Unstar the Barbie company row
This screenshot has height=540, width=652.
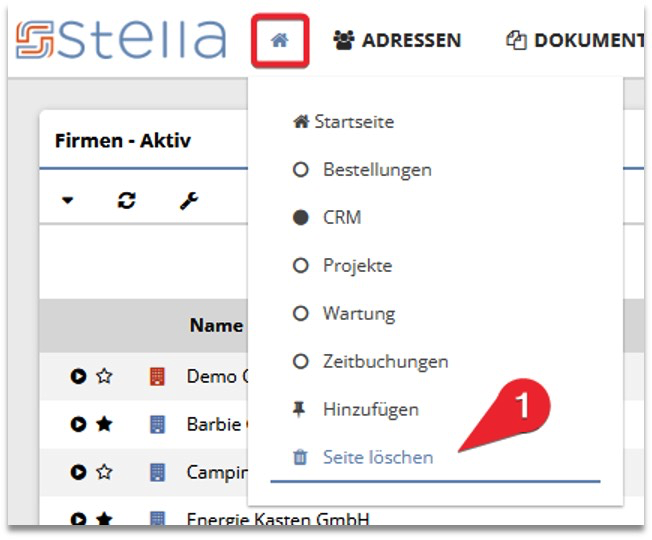pos(104,425)
